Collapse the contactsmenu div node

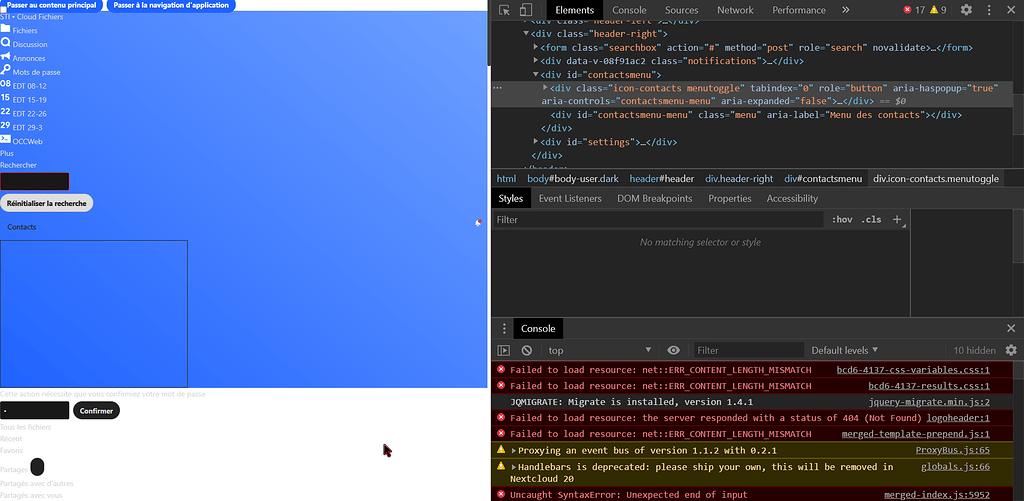pos(536,74)
